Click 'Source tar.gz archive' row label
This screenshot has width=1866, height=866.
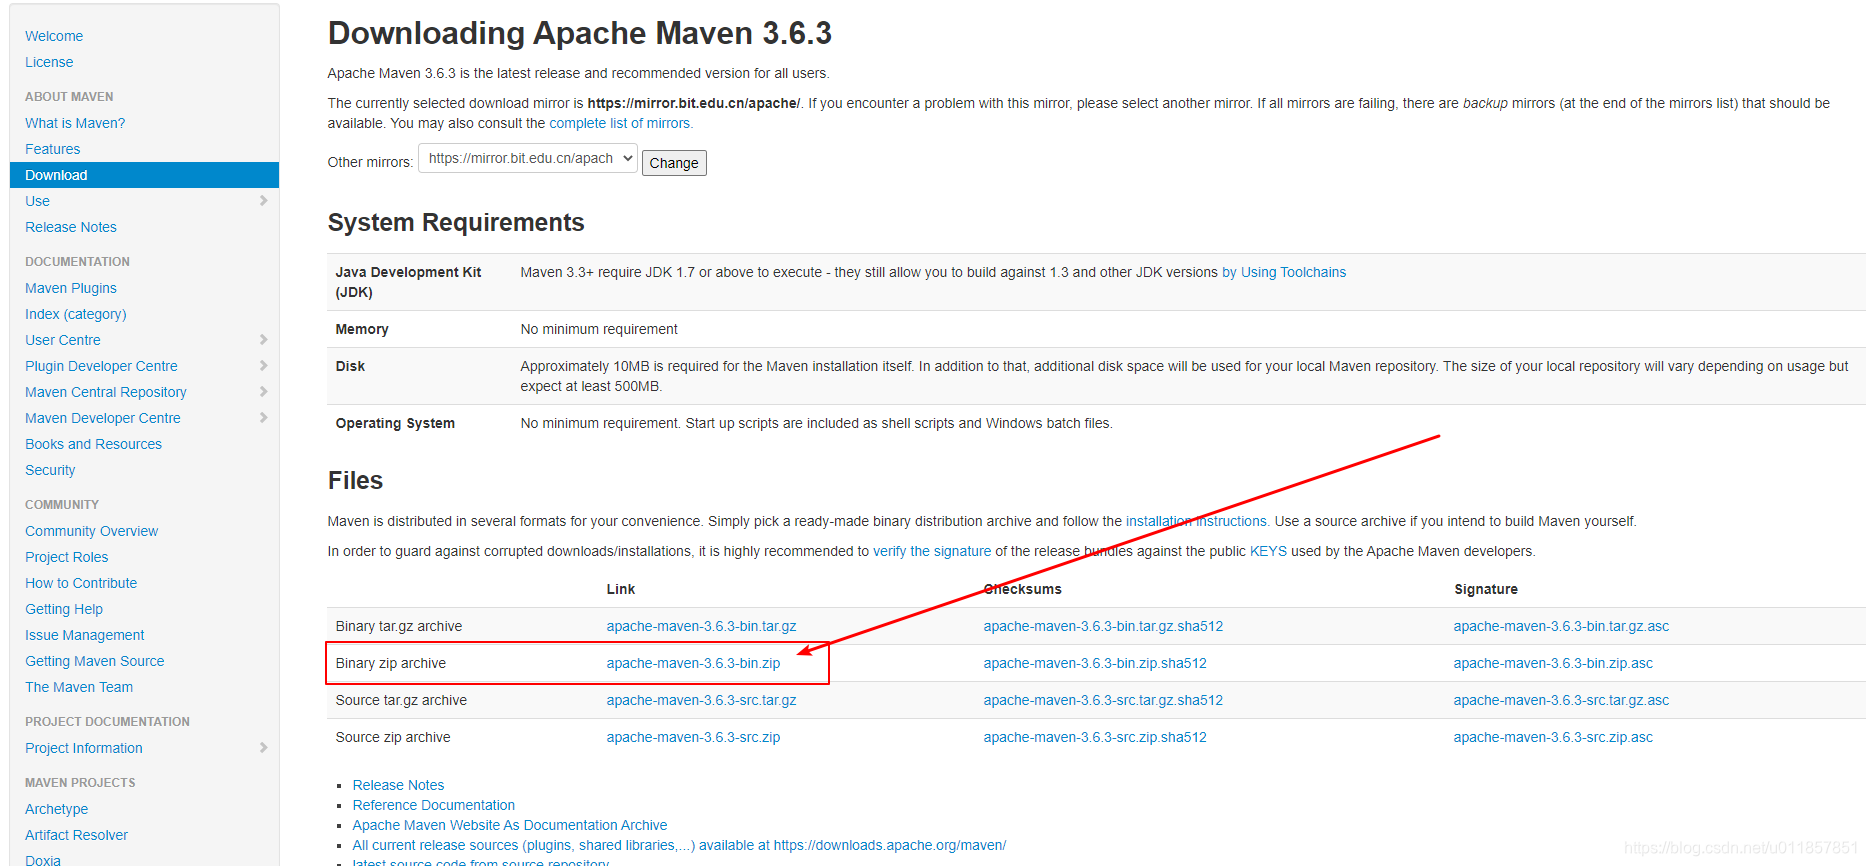click(401, 700)
